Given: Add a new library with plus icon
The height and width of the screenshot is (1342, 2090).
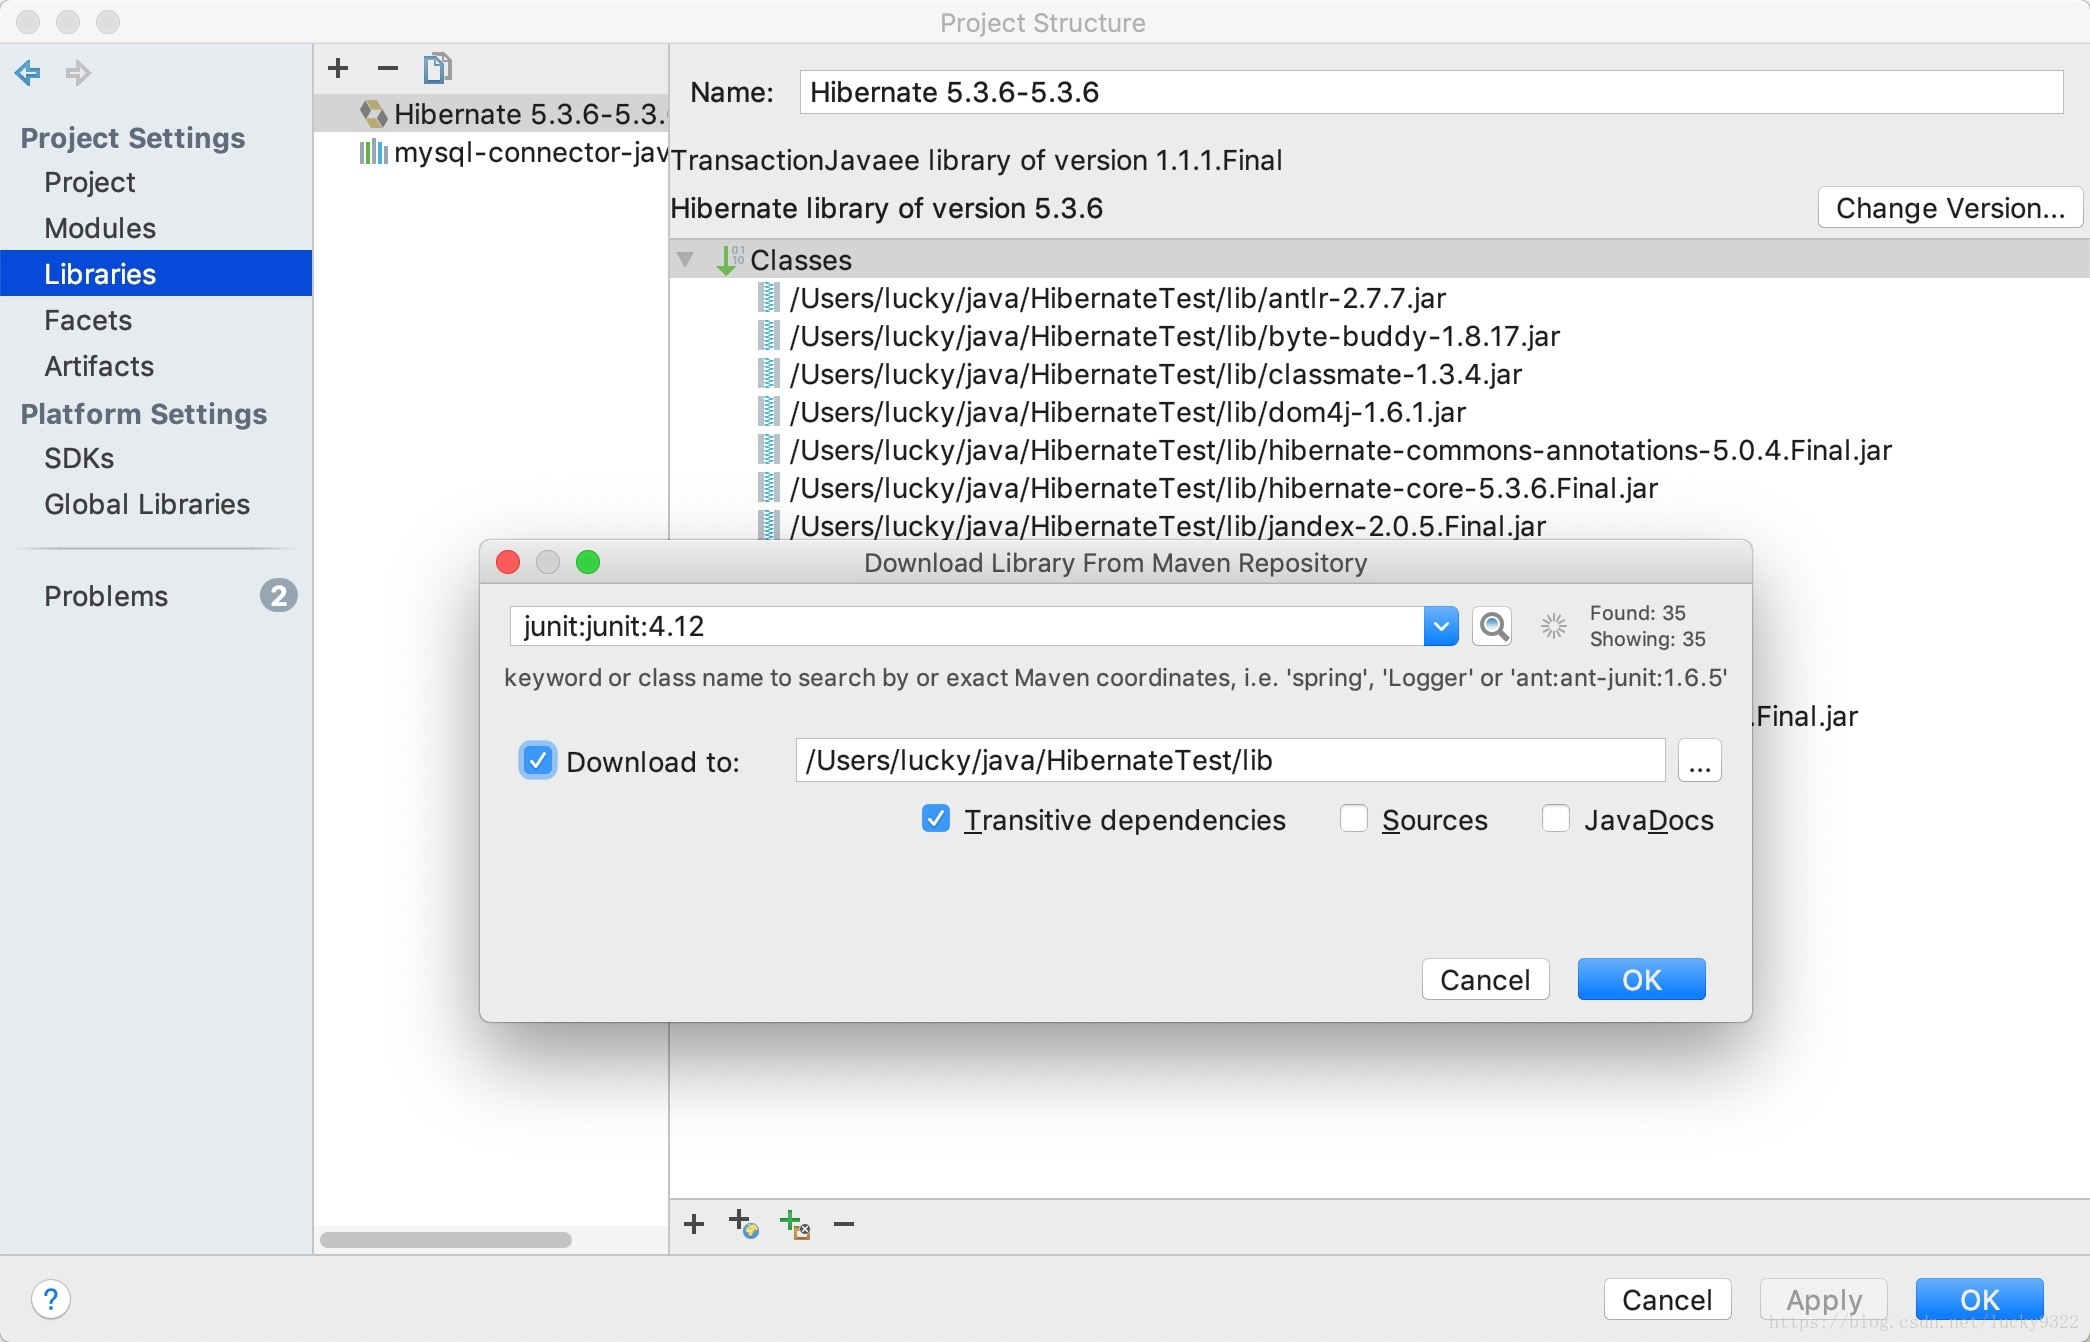Looking at the screenshot, I should [x=338, y=68].
